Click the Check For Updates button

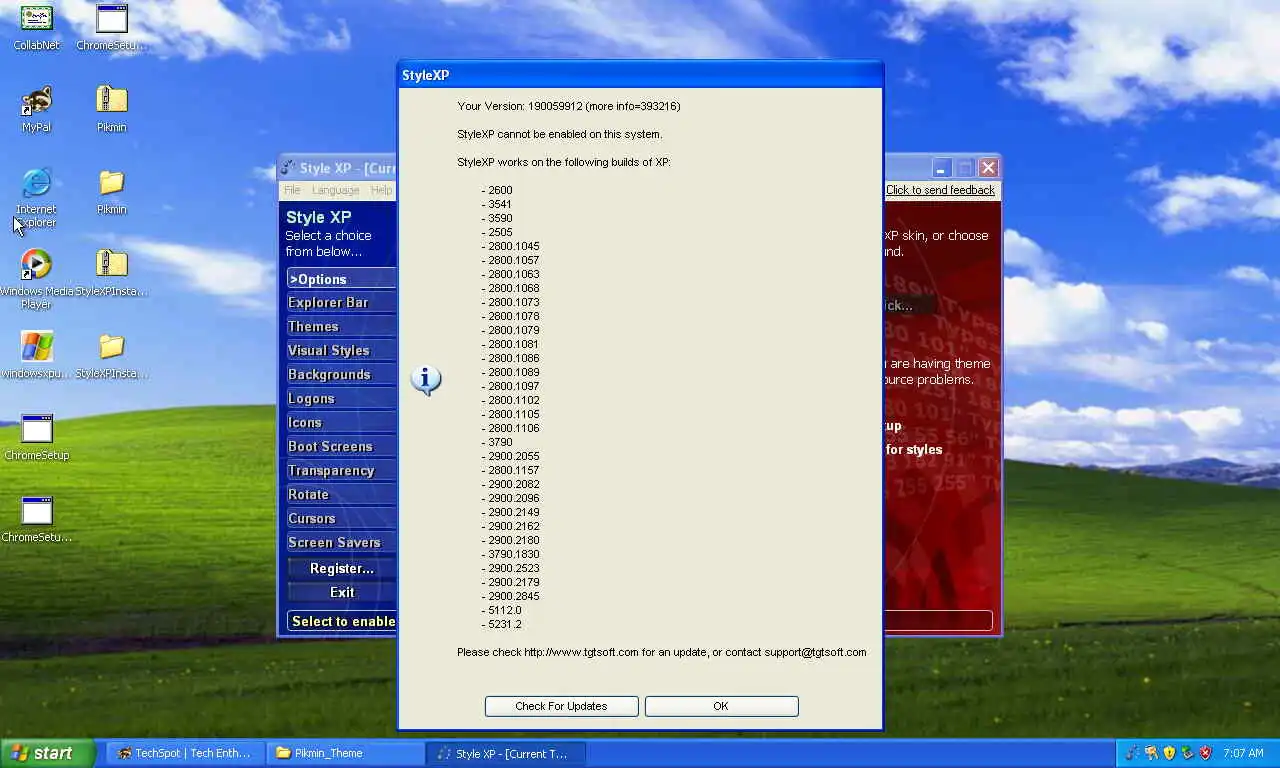pos(561,706)
